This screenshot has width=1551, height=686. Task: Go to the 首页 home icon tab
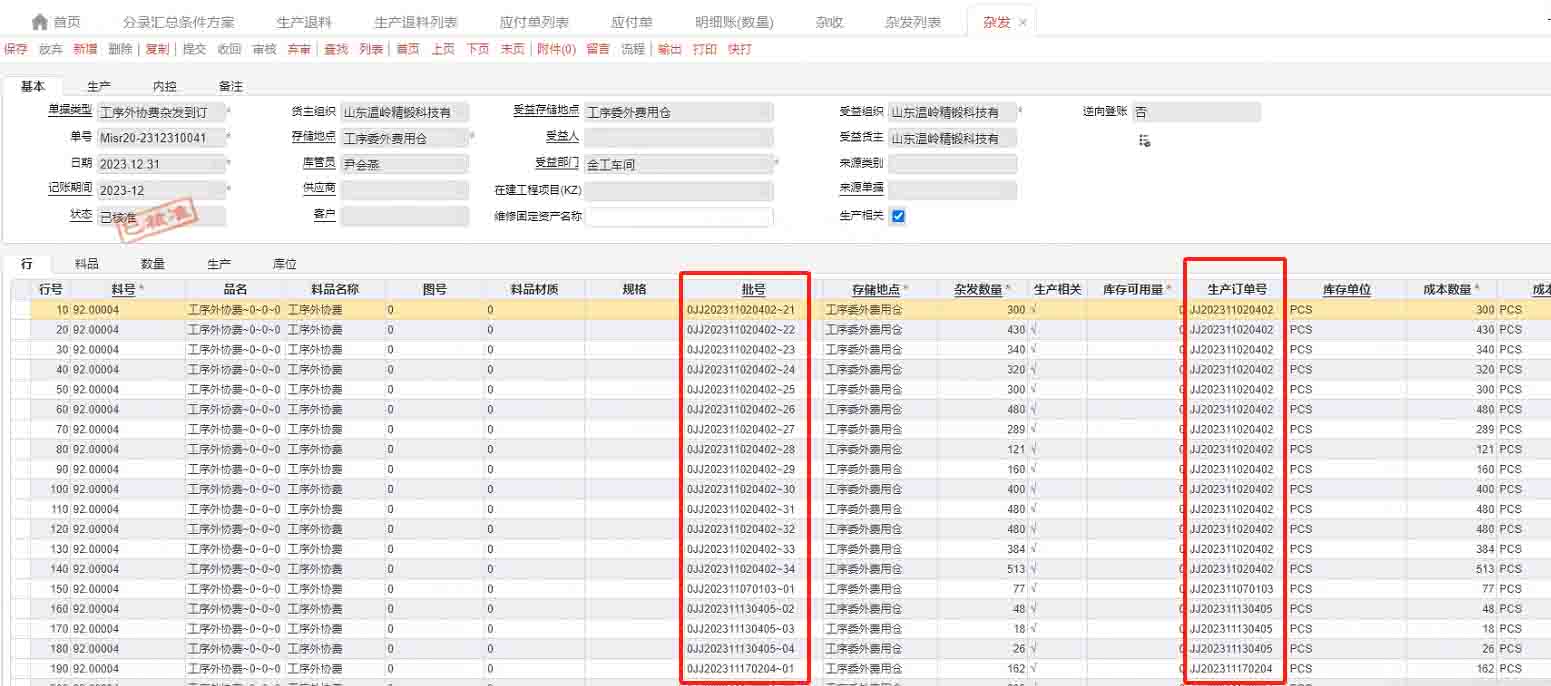(56, 22)
